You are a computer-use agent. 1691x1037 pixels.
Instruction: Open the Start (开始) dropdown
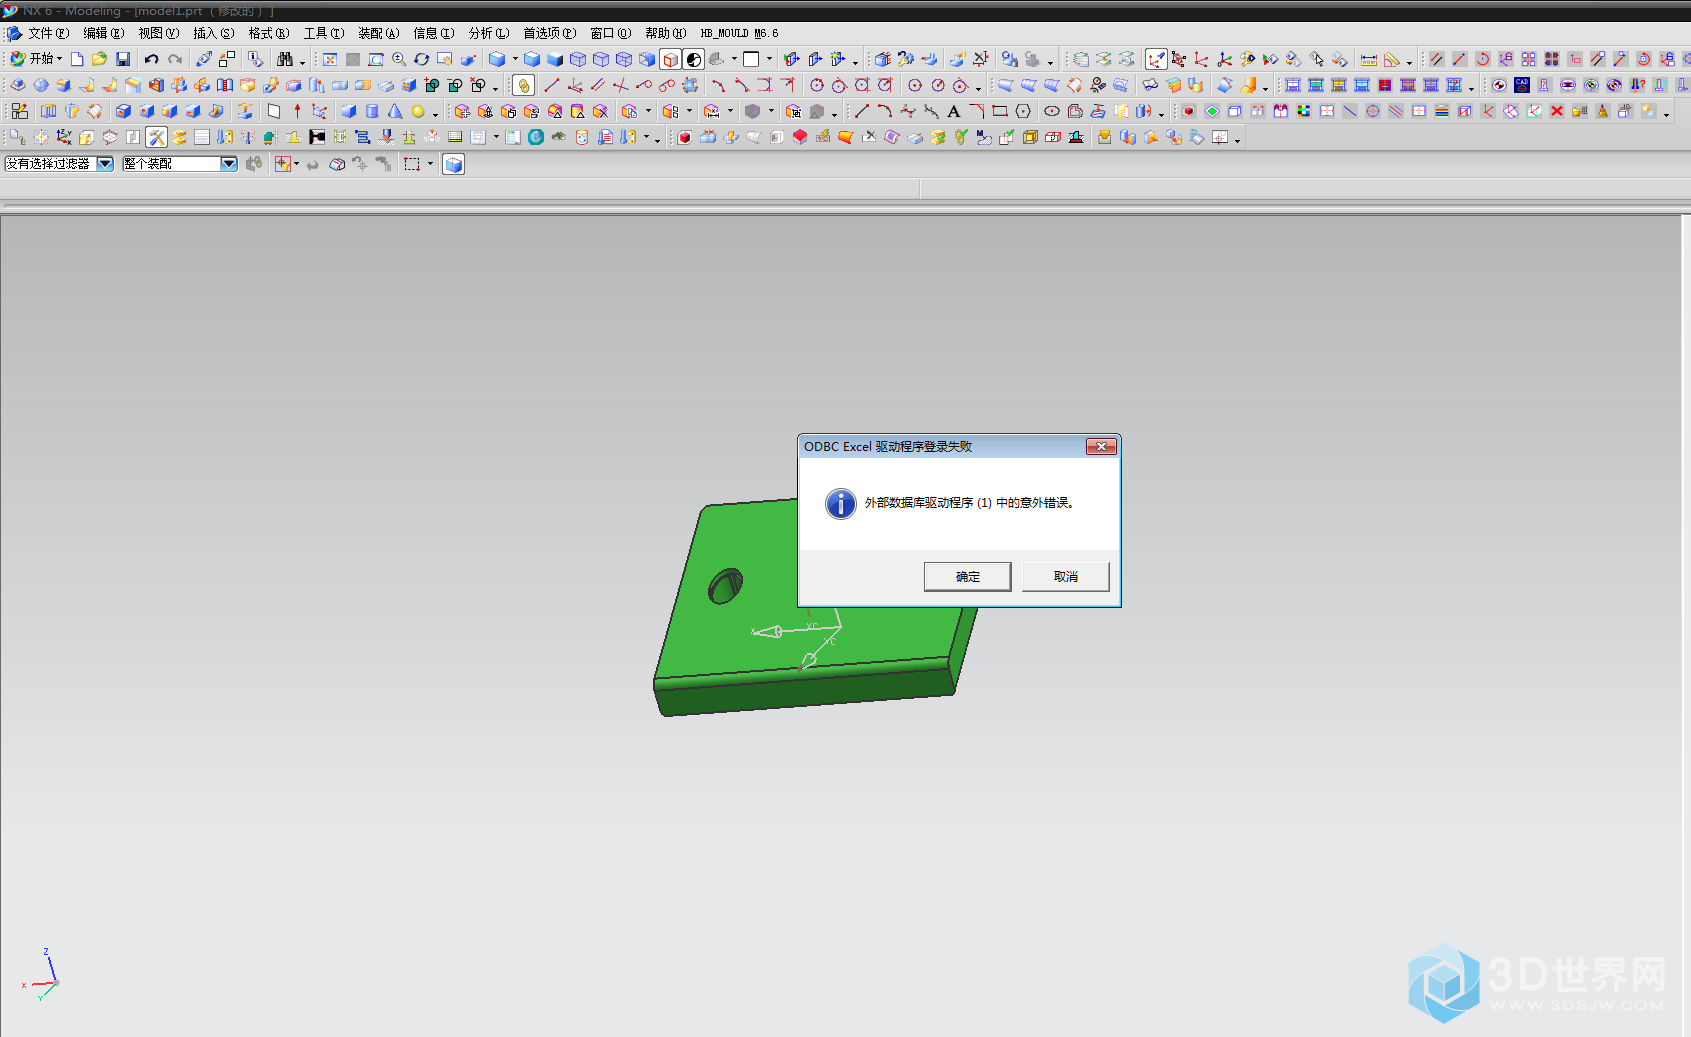(x=37, y=59)
